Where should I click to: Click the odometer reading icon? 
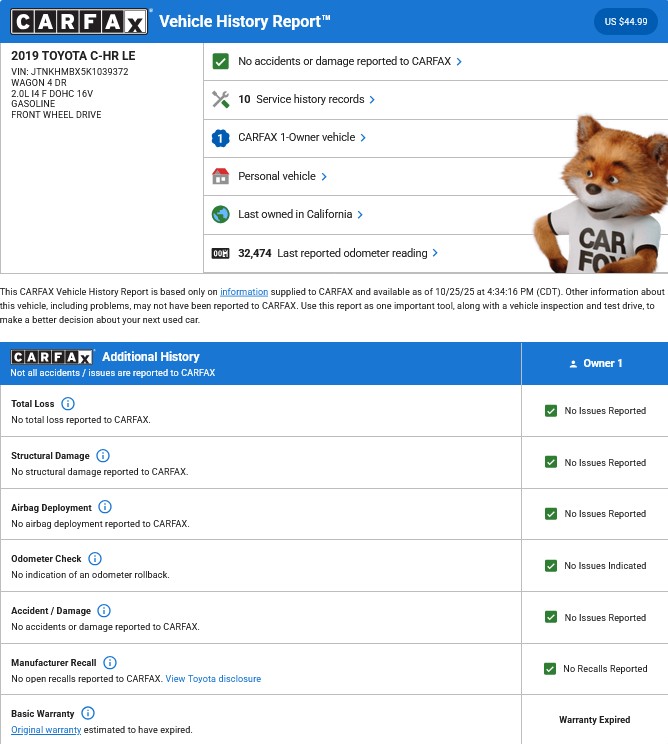[x=221, y=253]
